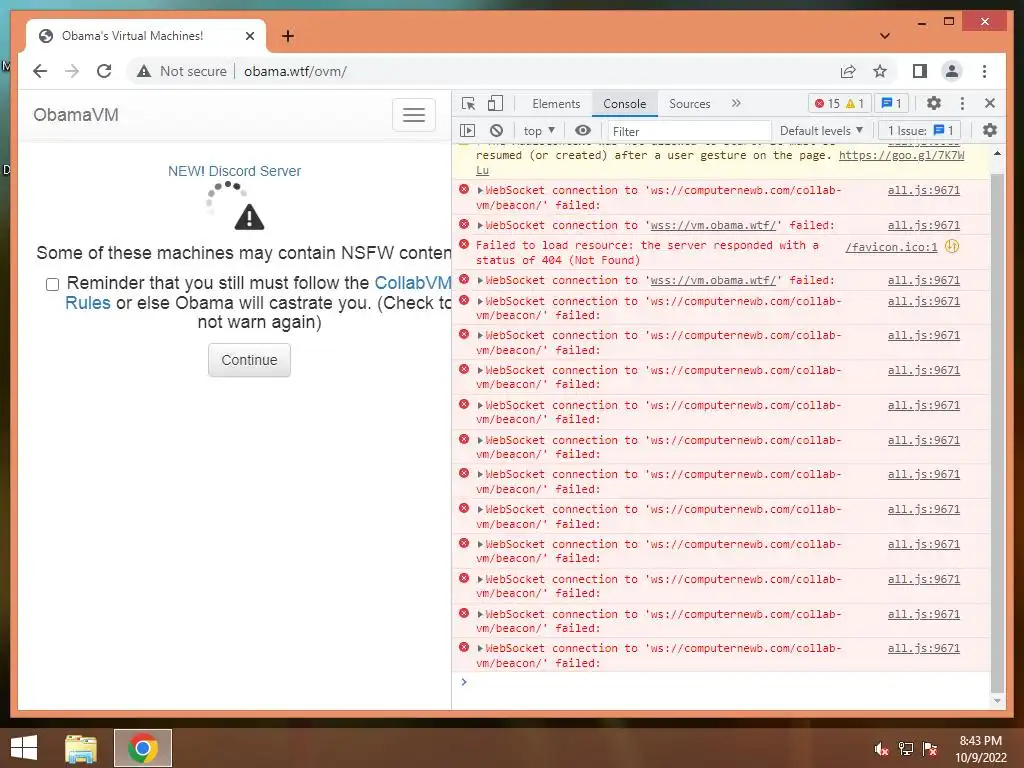Viewport: 1024px width, 768px height.
Task: Open /favicon.ico:1 source link
Action: pyautogui.click(x=891, y=247)
